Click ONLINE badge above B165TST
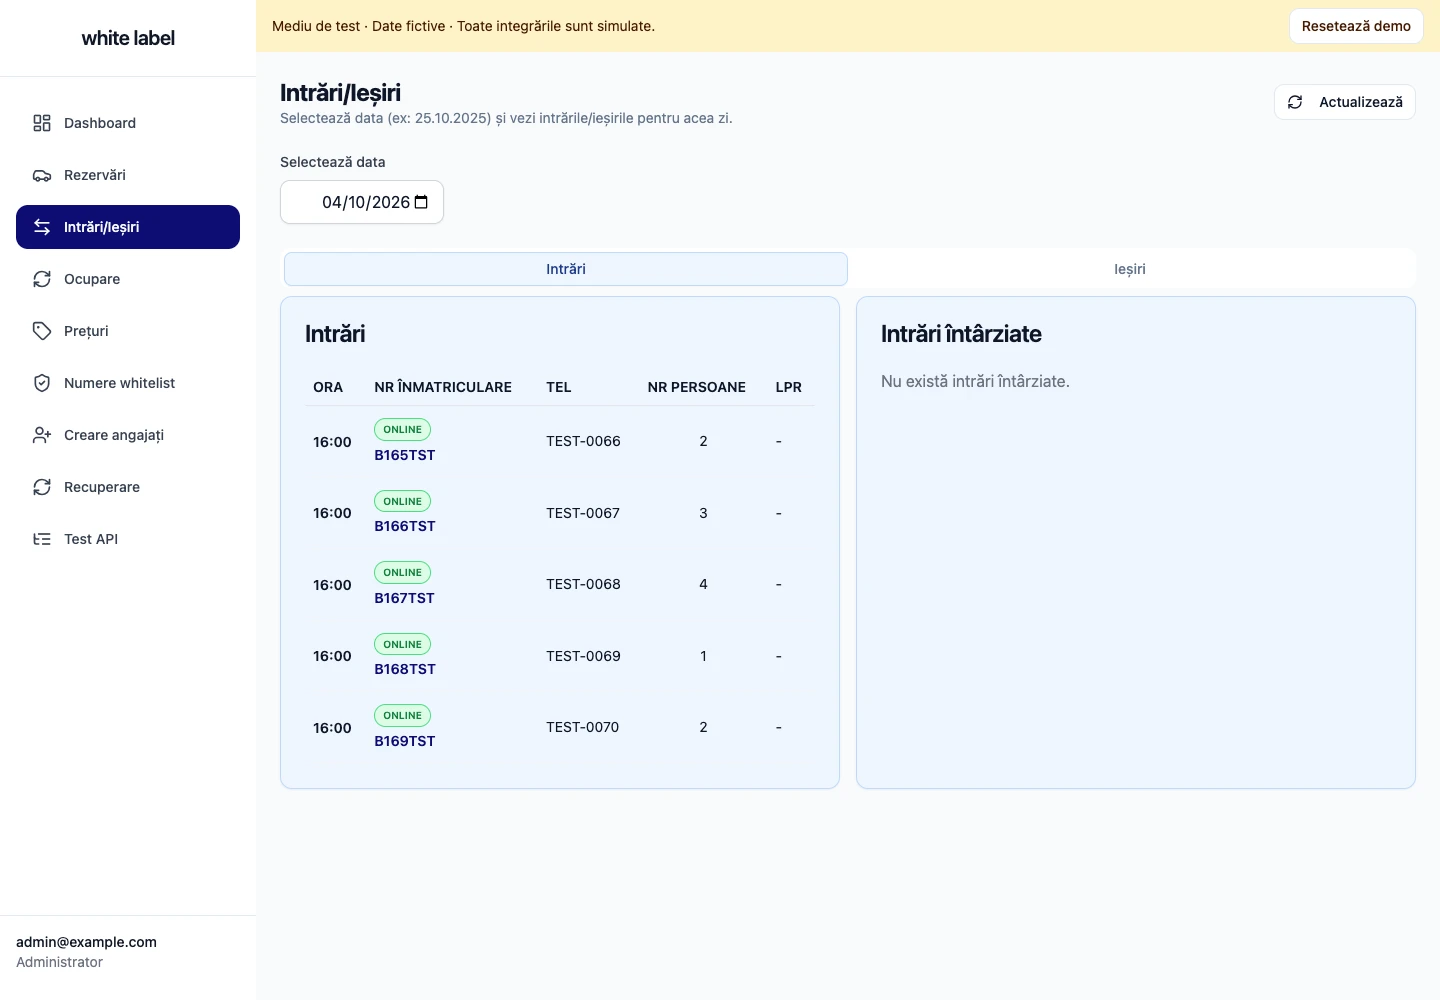The image size is (1440, 1000). coord(402,429)
